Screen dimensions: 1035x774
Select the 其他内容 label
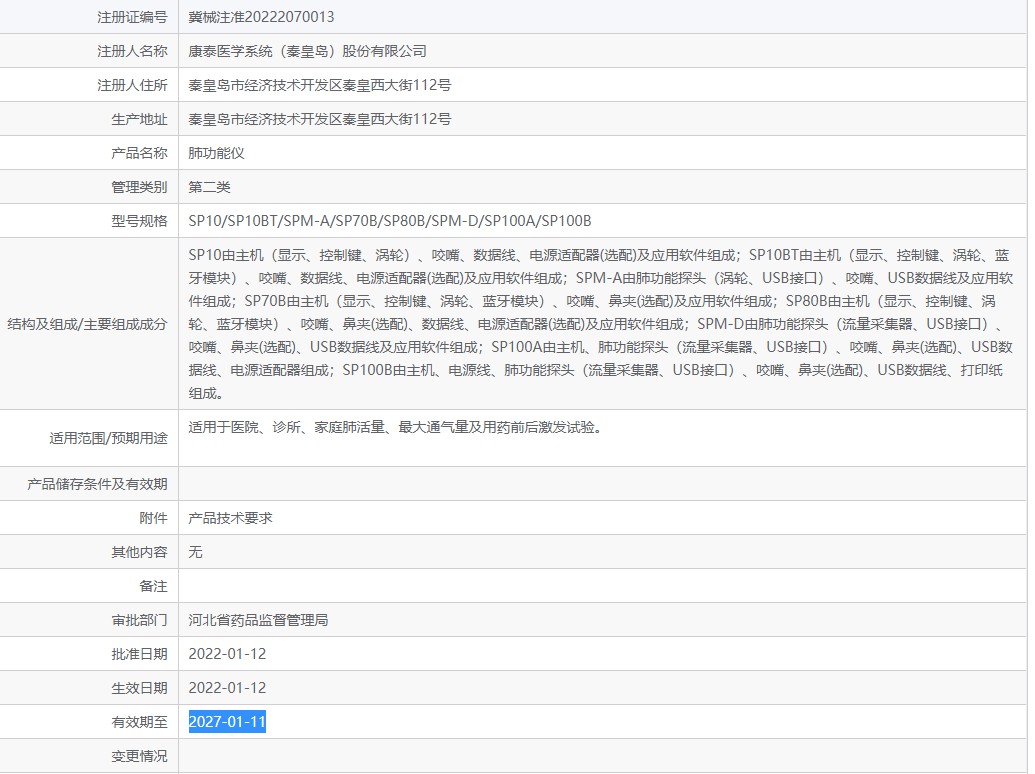pos(139,552)
